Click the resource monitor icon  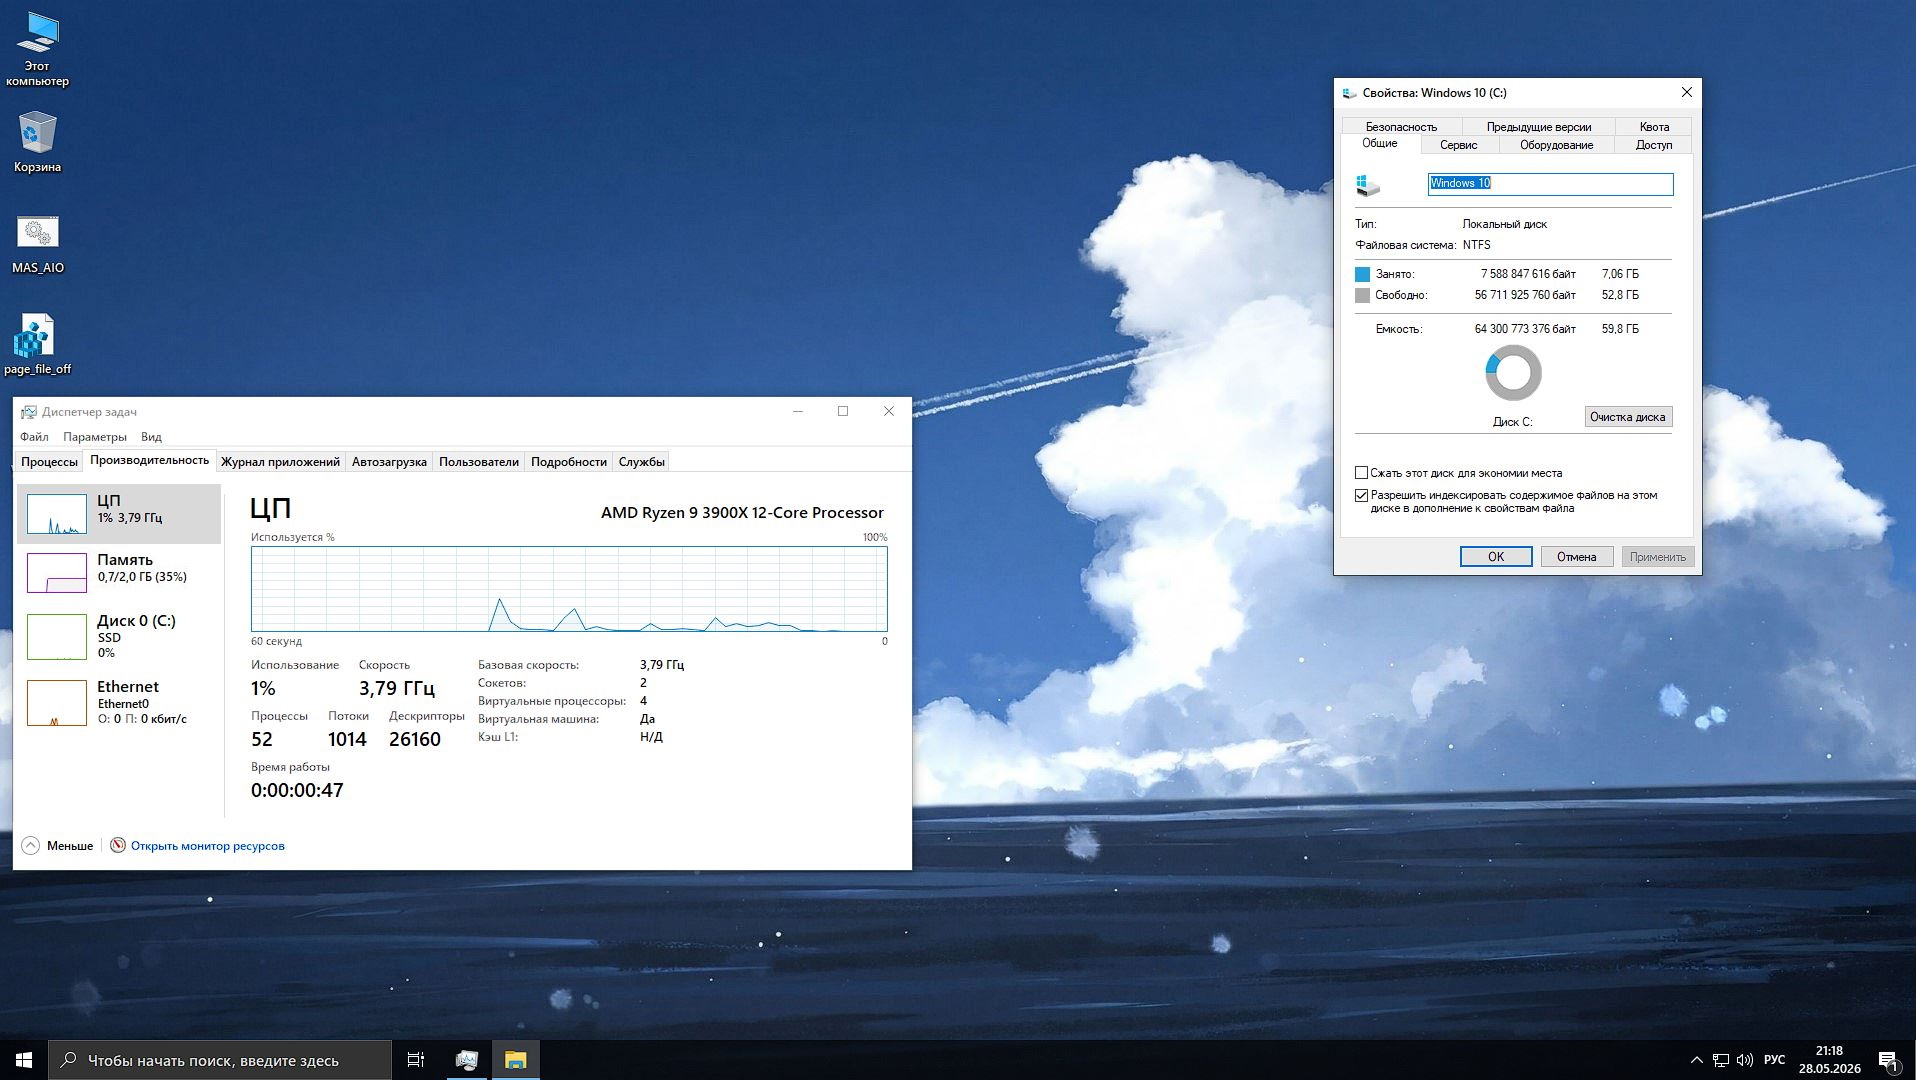tap(118, 845)
